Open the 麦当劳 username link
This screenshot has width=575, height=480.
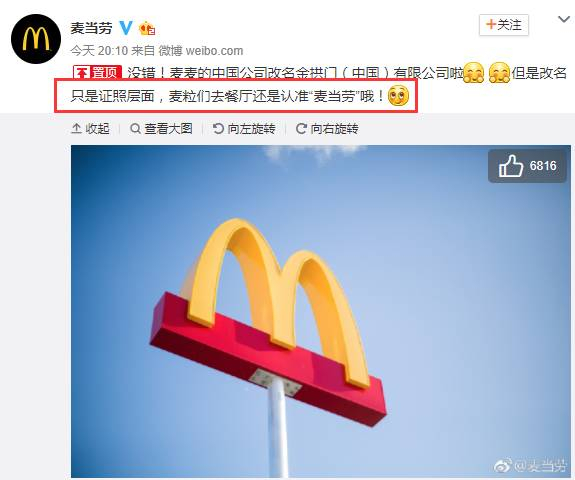click(91, 28)
